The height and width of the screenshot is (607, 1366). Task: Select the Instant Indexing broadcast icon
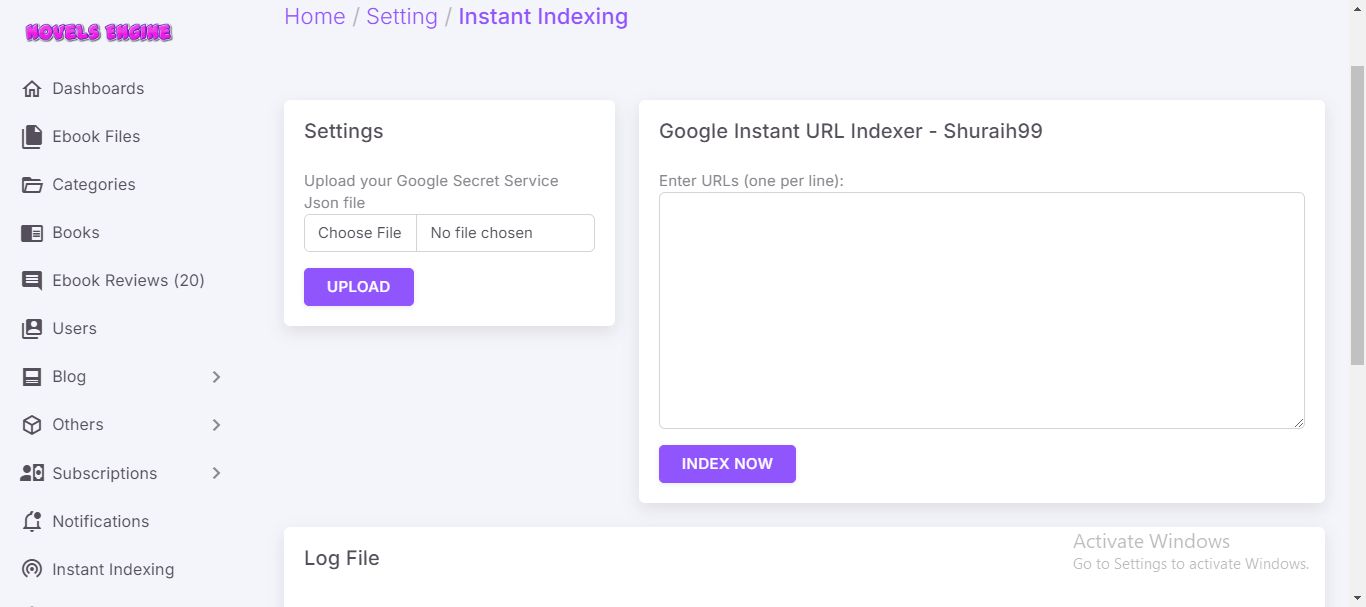pyautogui.click(x=32, y=570)
